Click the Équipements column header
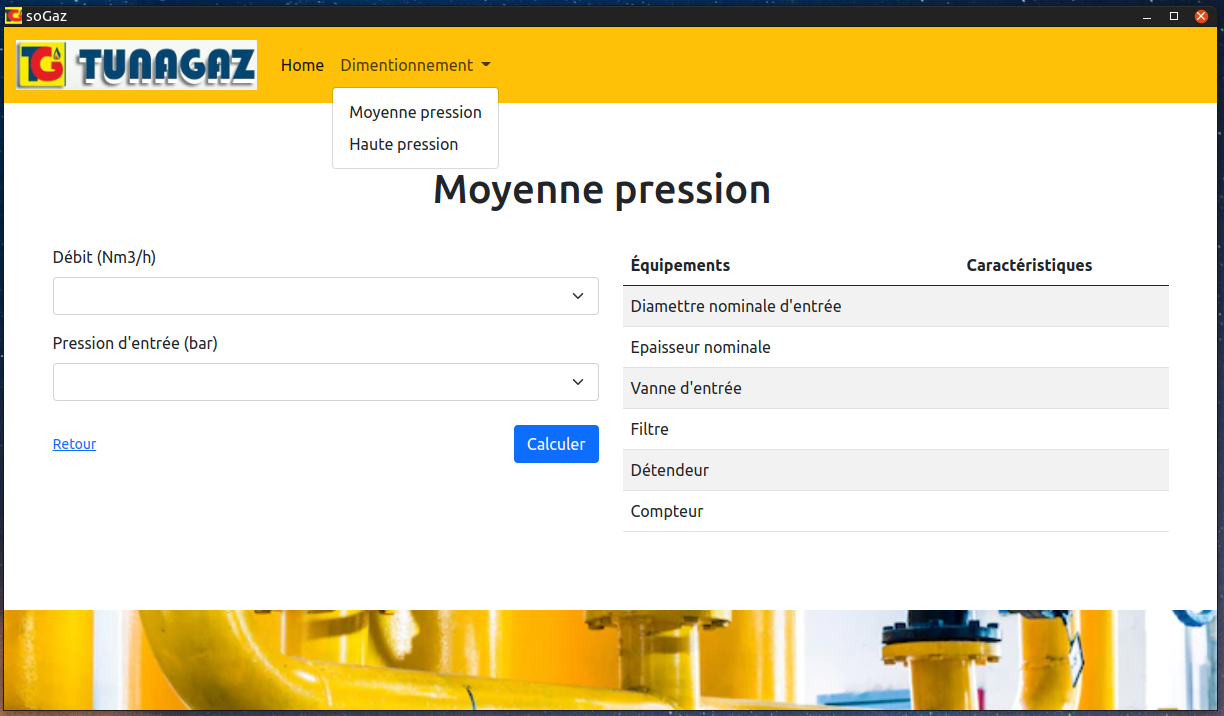 click(680, 265)
